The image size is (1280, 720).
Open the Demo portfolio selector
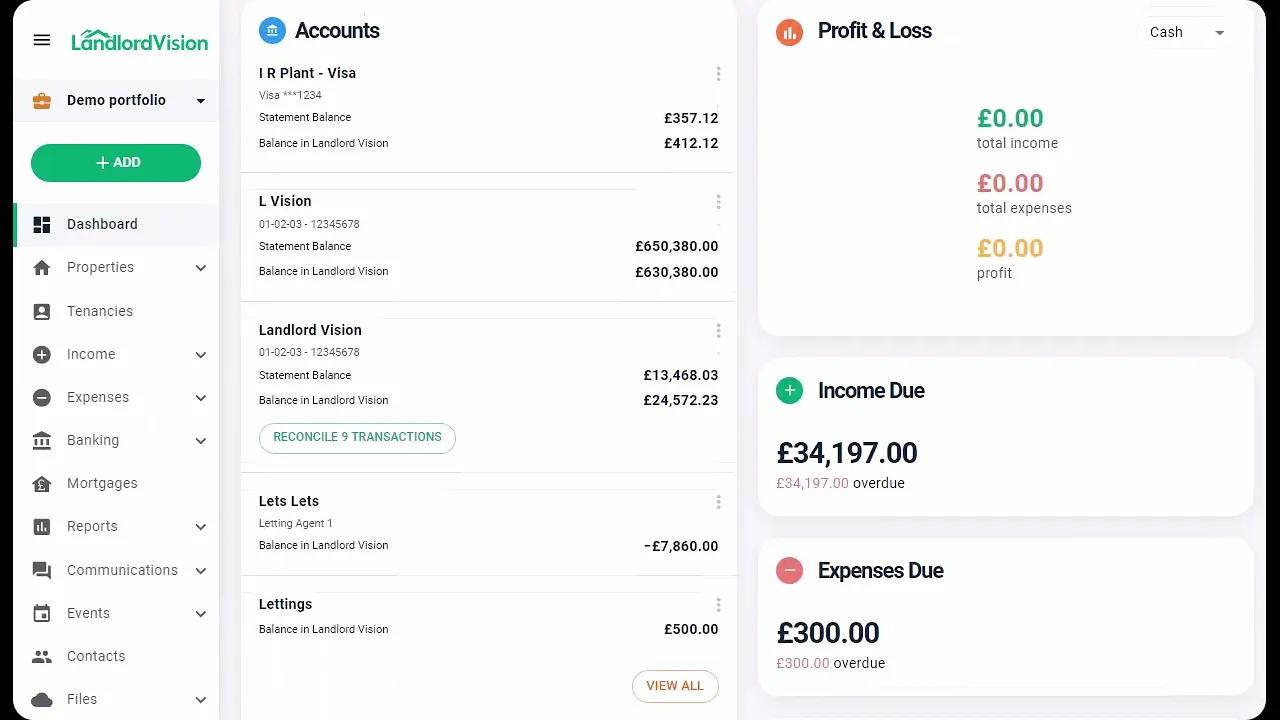[x=116, y=100]
